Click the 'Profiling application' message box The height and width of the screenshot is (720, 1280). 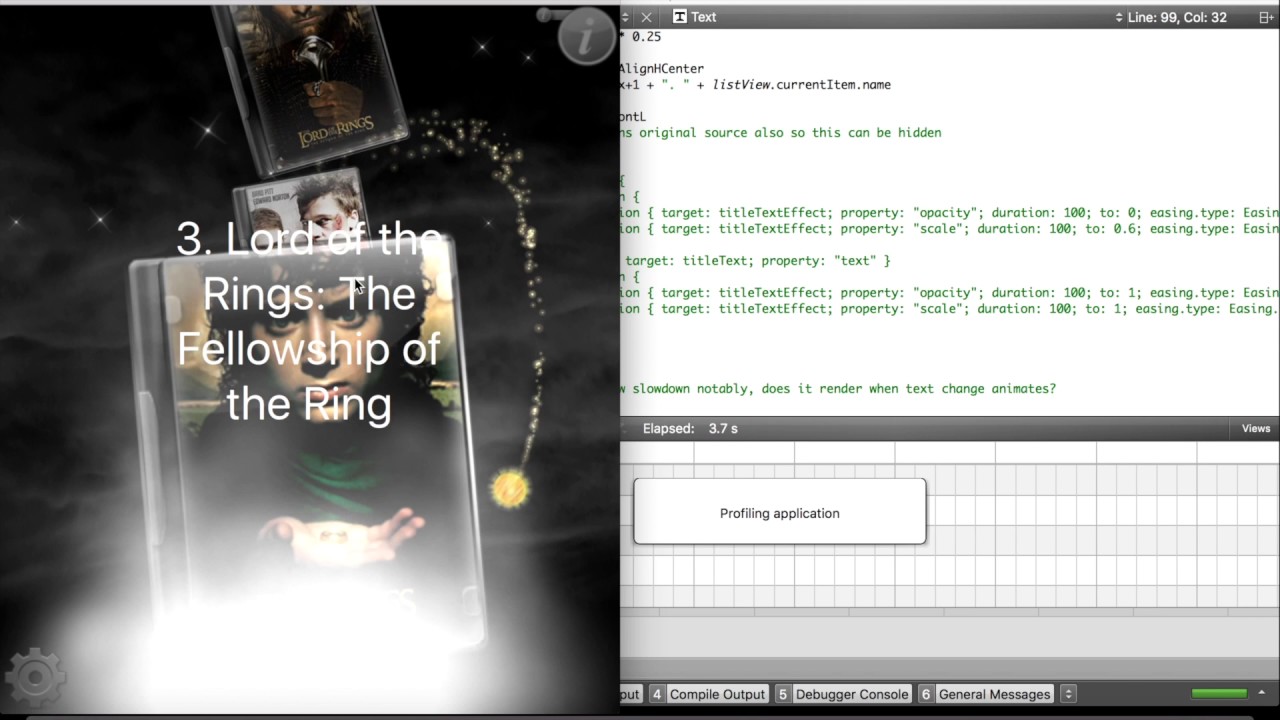[779, 512]
